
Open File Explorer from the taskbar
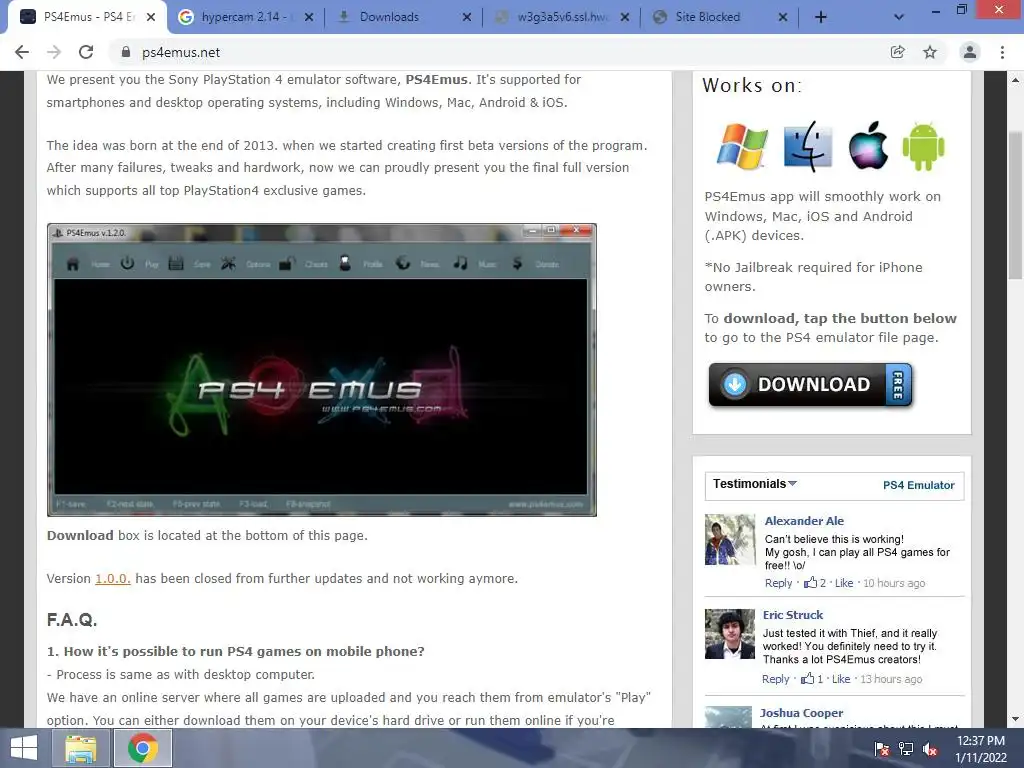tap(80, 748)
